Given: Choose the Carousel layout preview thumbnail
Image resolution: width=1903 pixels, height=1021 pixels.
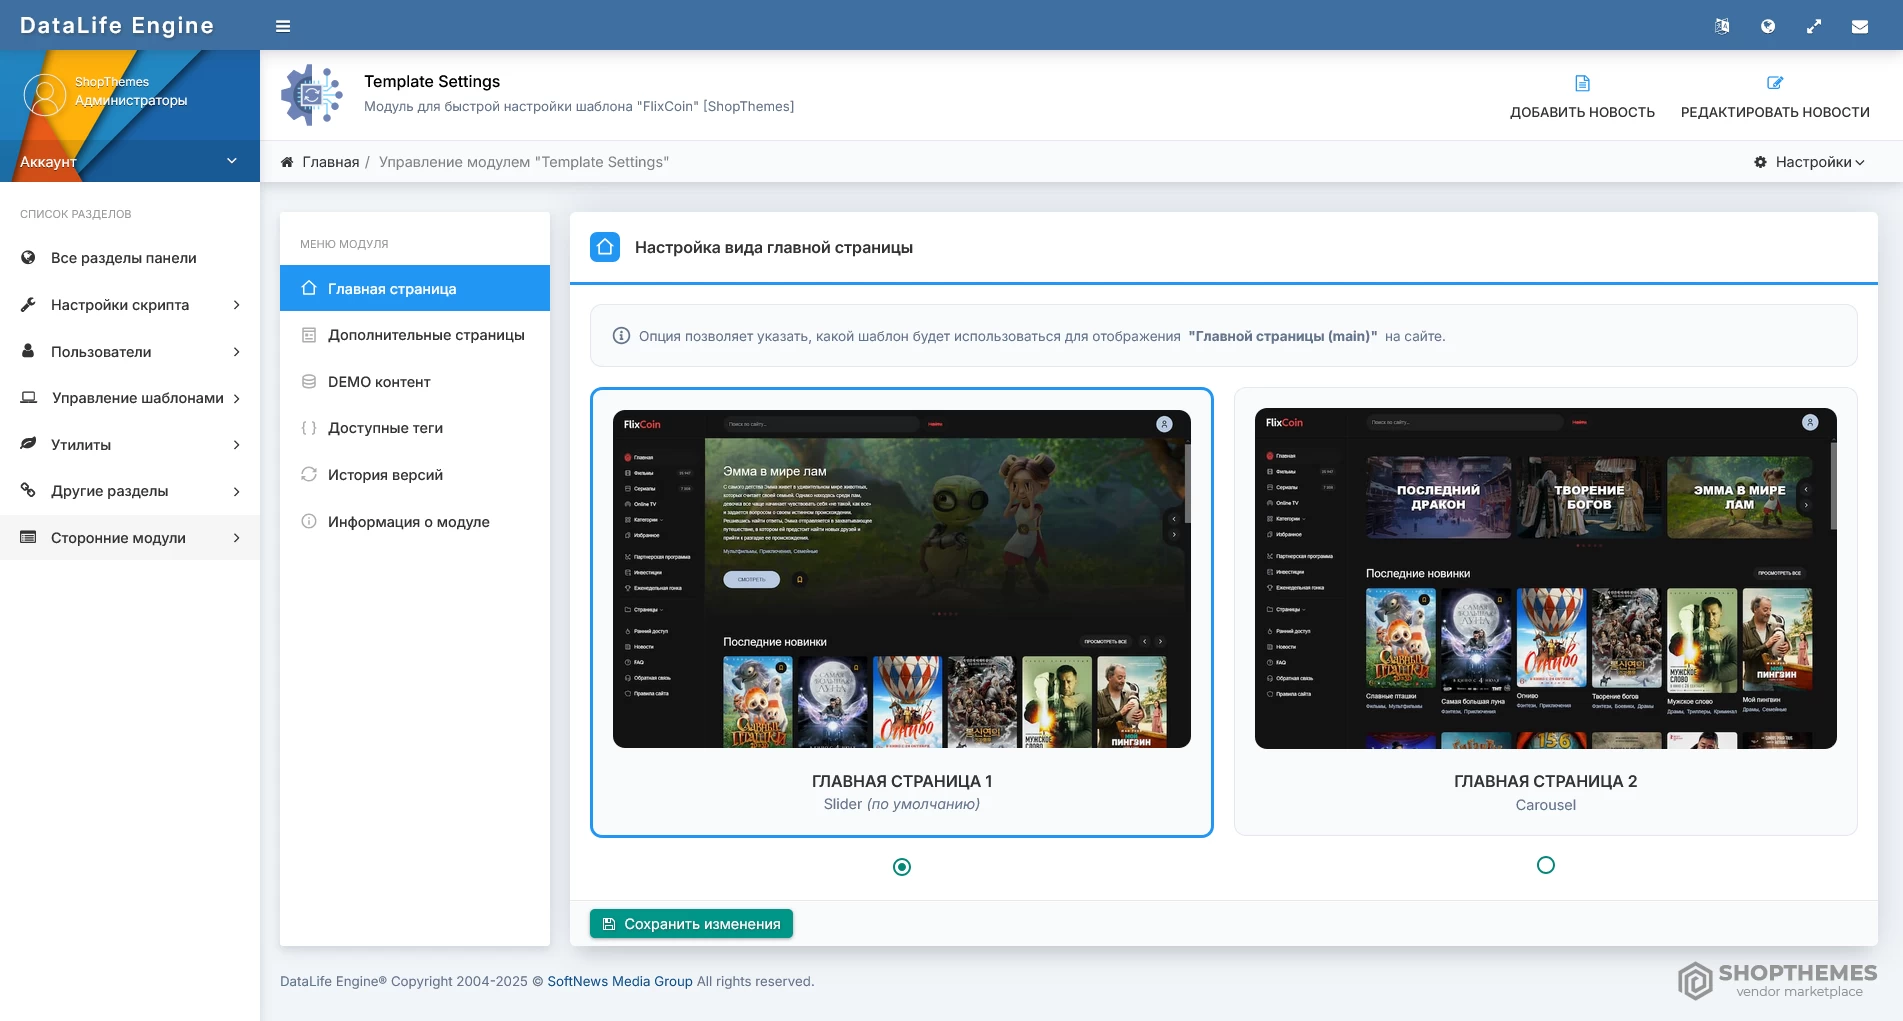Looking at the screenshot, I should point(1546,578).
